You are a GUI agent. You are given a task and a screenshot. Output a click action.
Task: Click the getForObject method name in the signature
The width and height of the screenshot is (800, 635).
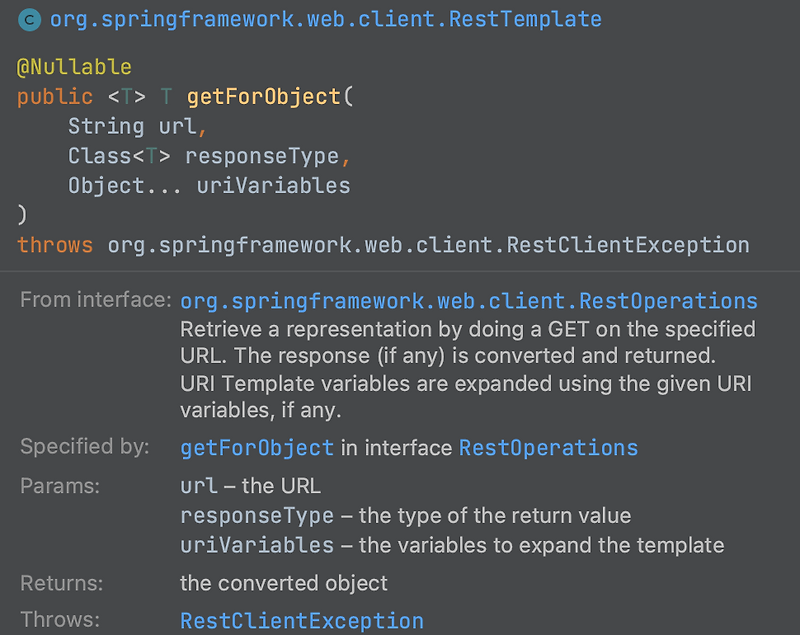[264, 97]
